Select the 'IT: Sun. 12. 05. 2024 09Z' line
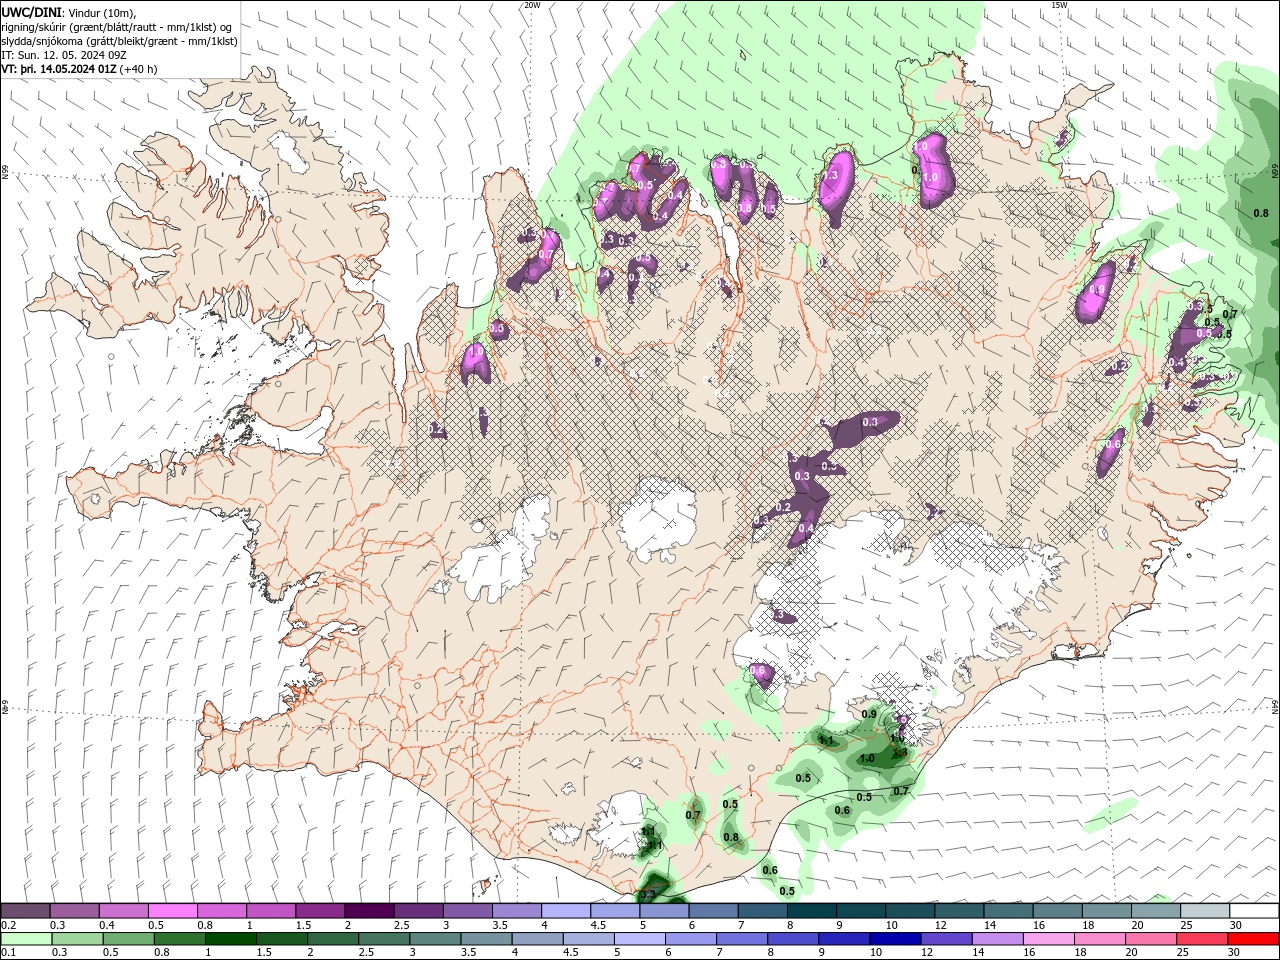1280x960 pixels. coord(65,55)
